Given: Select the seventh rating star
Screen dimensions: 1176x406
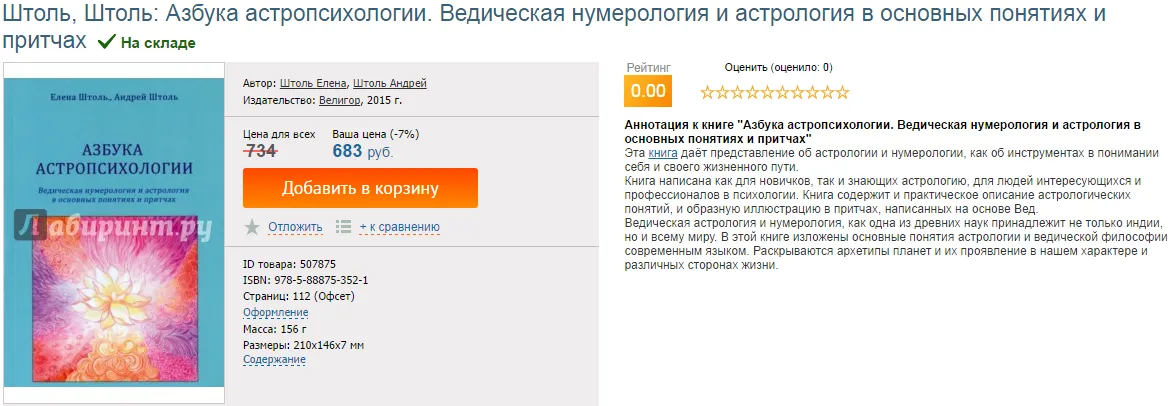Looking at the screenshot, I should (x=797, y=93).
